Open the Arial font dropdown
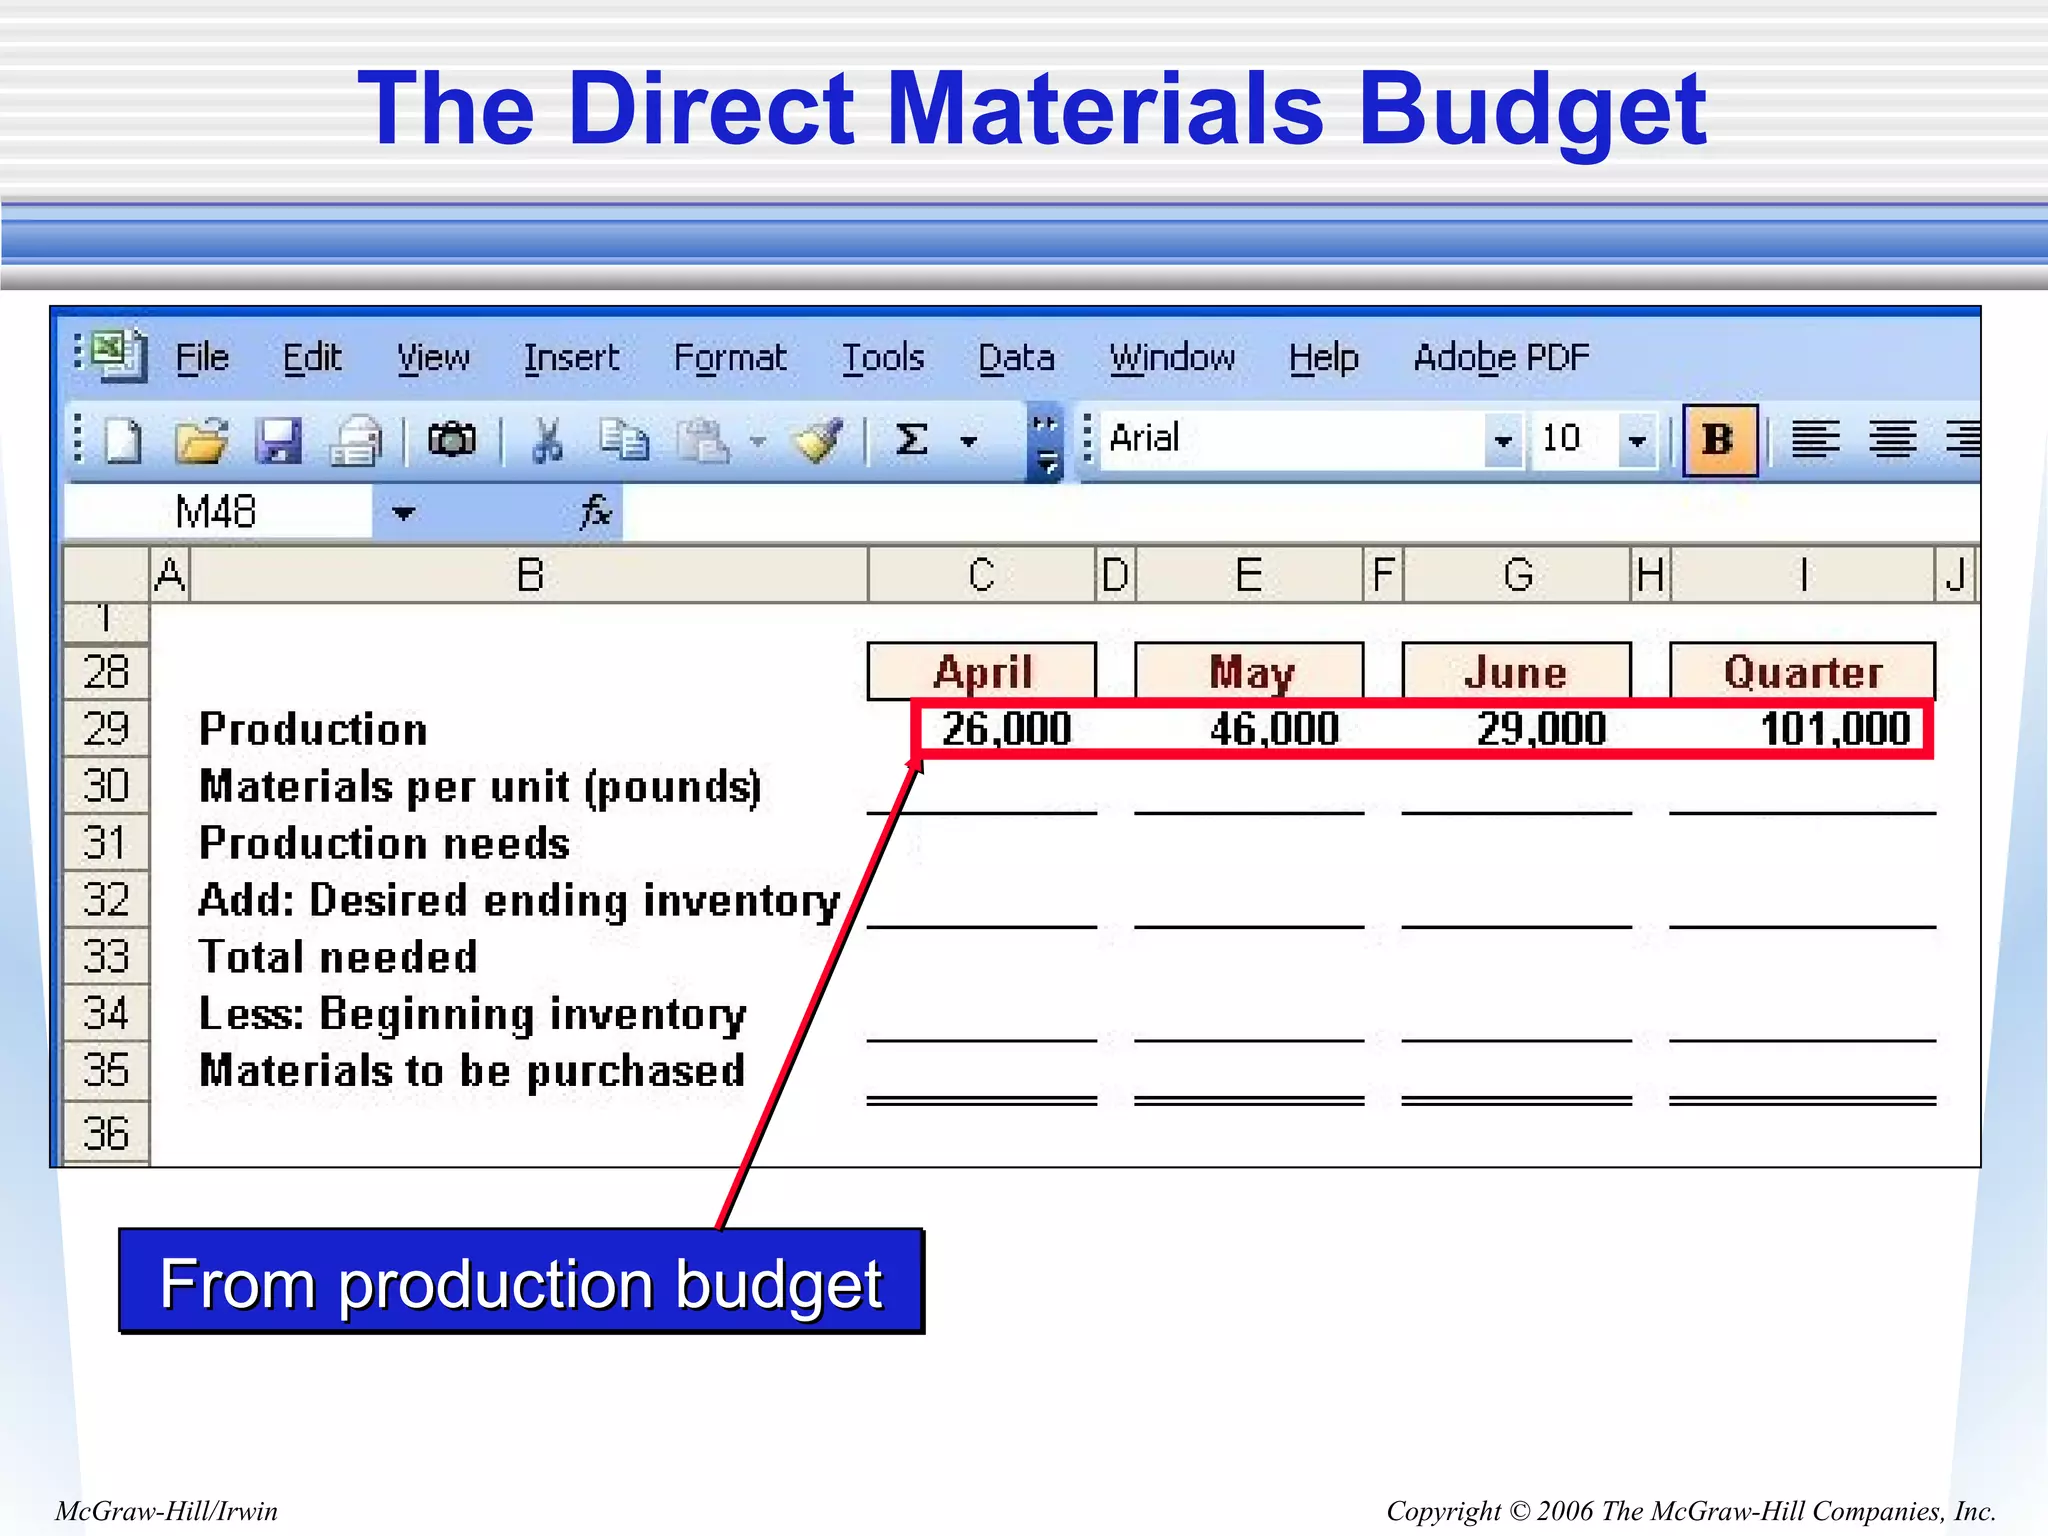Image resolution: width=2048 pixels, height=1536 pixels. coord(1502,440)
